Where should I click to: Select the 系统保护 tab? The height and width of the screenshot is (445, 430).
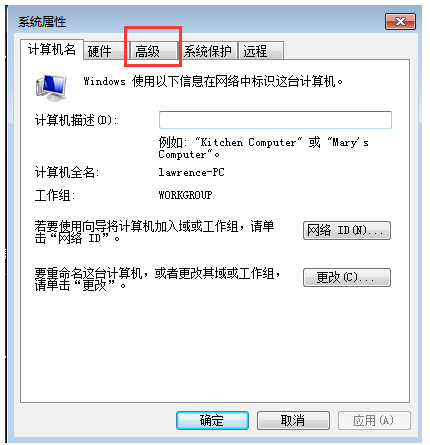click(208, 51)
